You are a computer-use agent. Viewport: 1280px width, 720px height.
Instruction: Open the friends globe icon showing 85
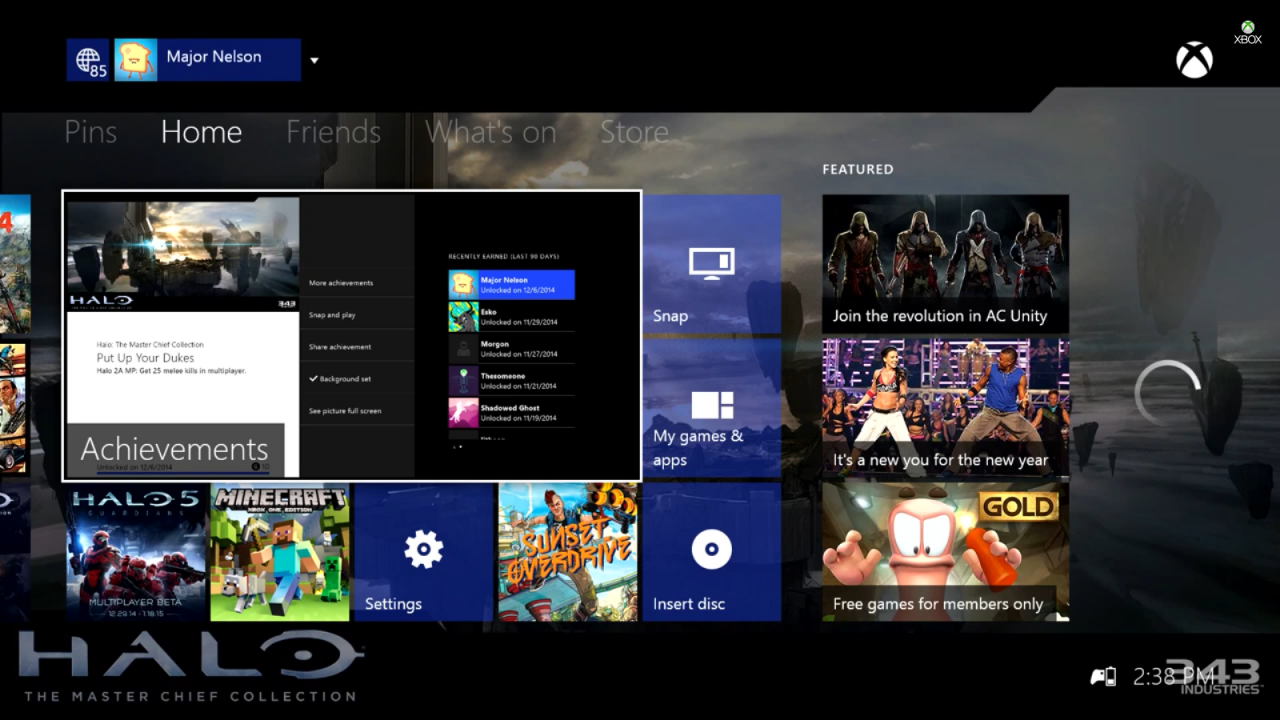click(88, 60)
